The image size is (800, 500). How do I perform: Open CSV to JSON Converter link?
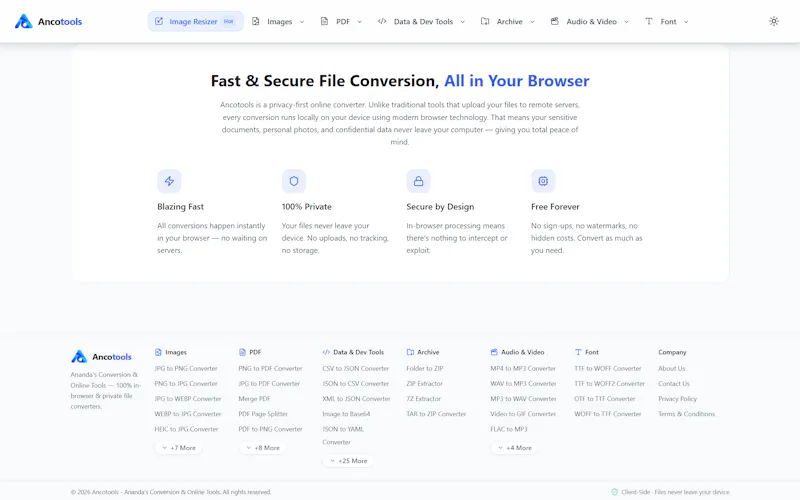(x=356, y=368)
